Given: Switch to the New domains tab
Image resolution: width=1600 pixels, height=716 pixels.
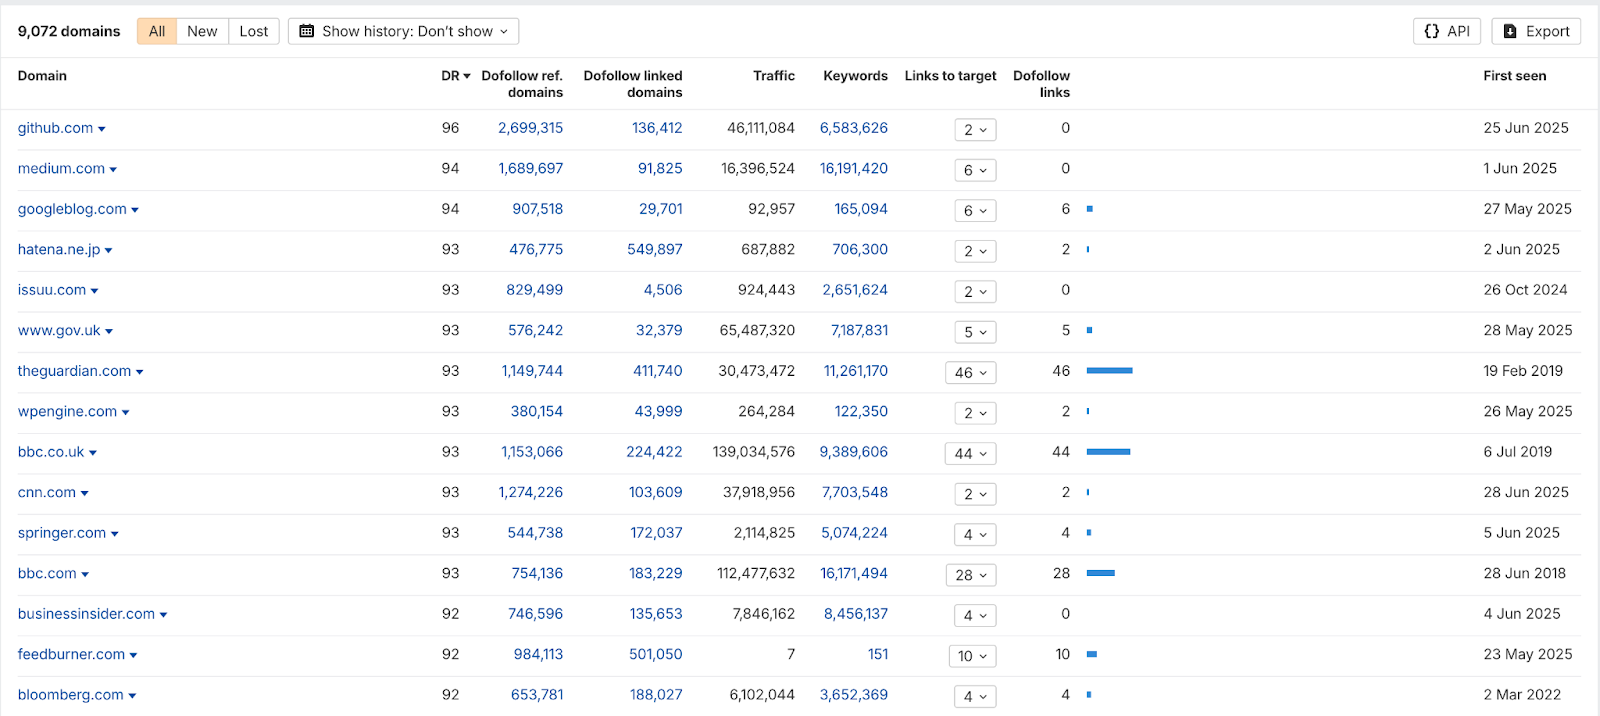Looking at the screenshot, I should click(202, 31).
